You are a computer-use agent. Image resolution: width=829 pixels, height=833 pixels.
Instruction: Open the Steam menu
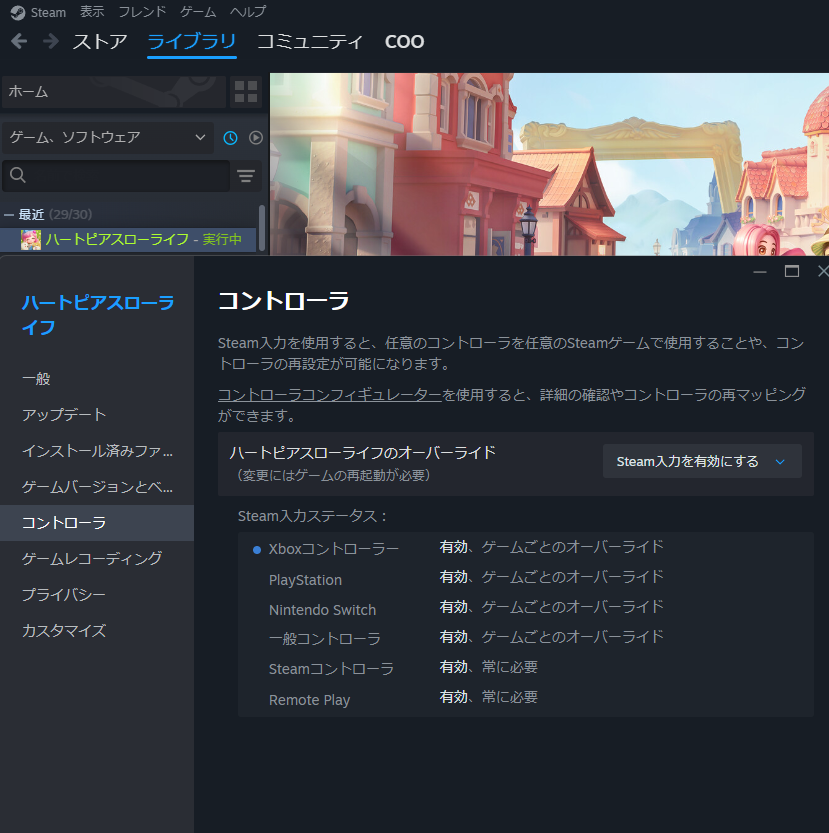click(48, 12)
